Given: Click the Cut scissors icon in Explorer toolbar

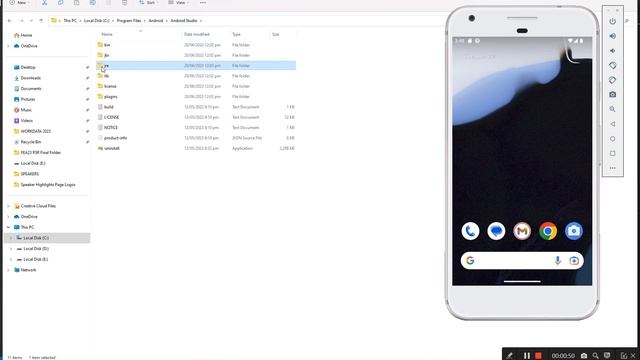Looking at the screenshot, I should point(44,2).
